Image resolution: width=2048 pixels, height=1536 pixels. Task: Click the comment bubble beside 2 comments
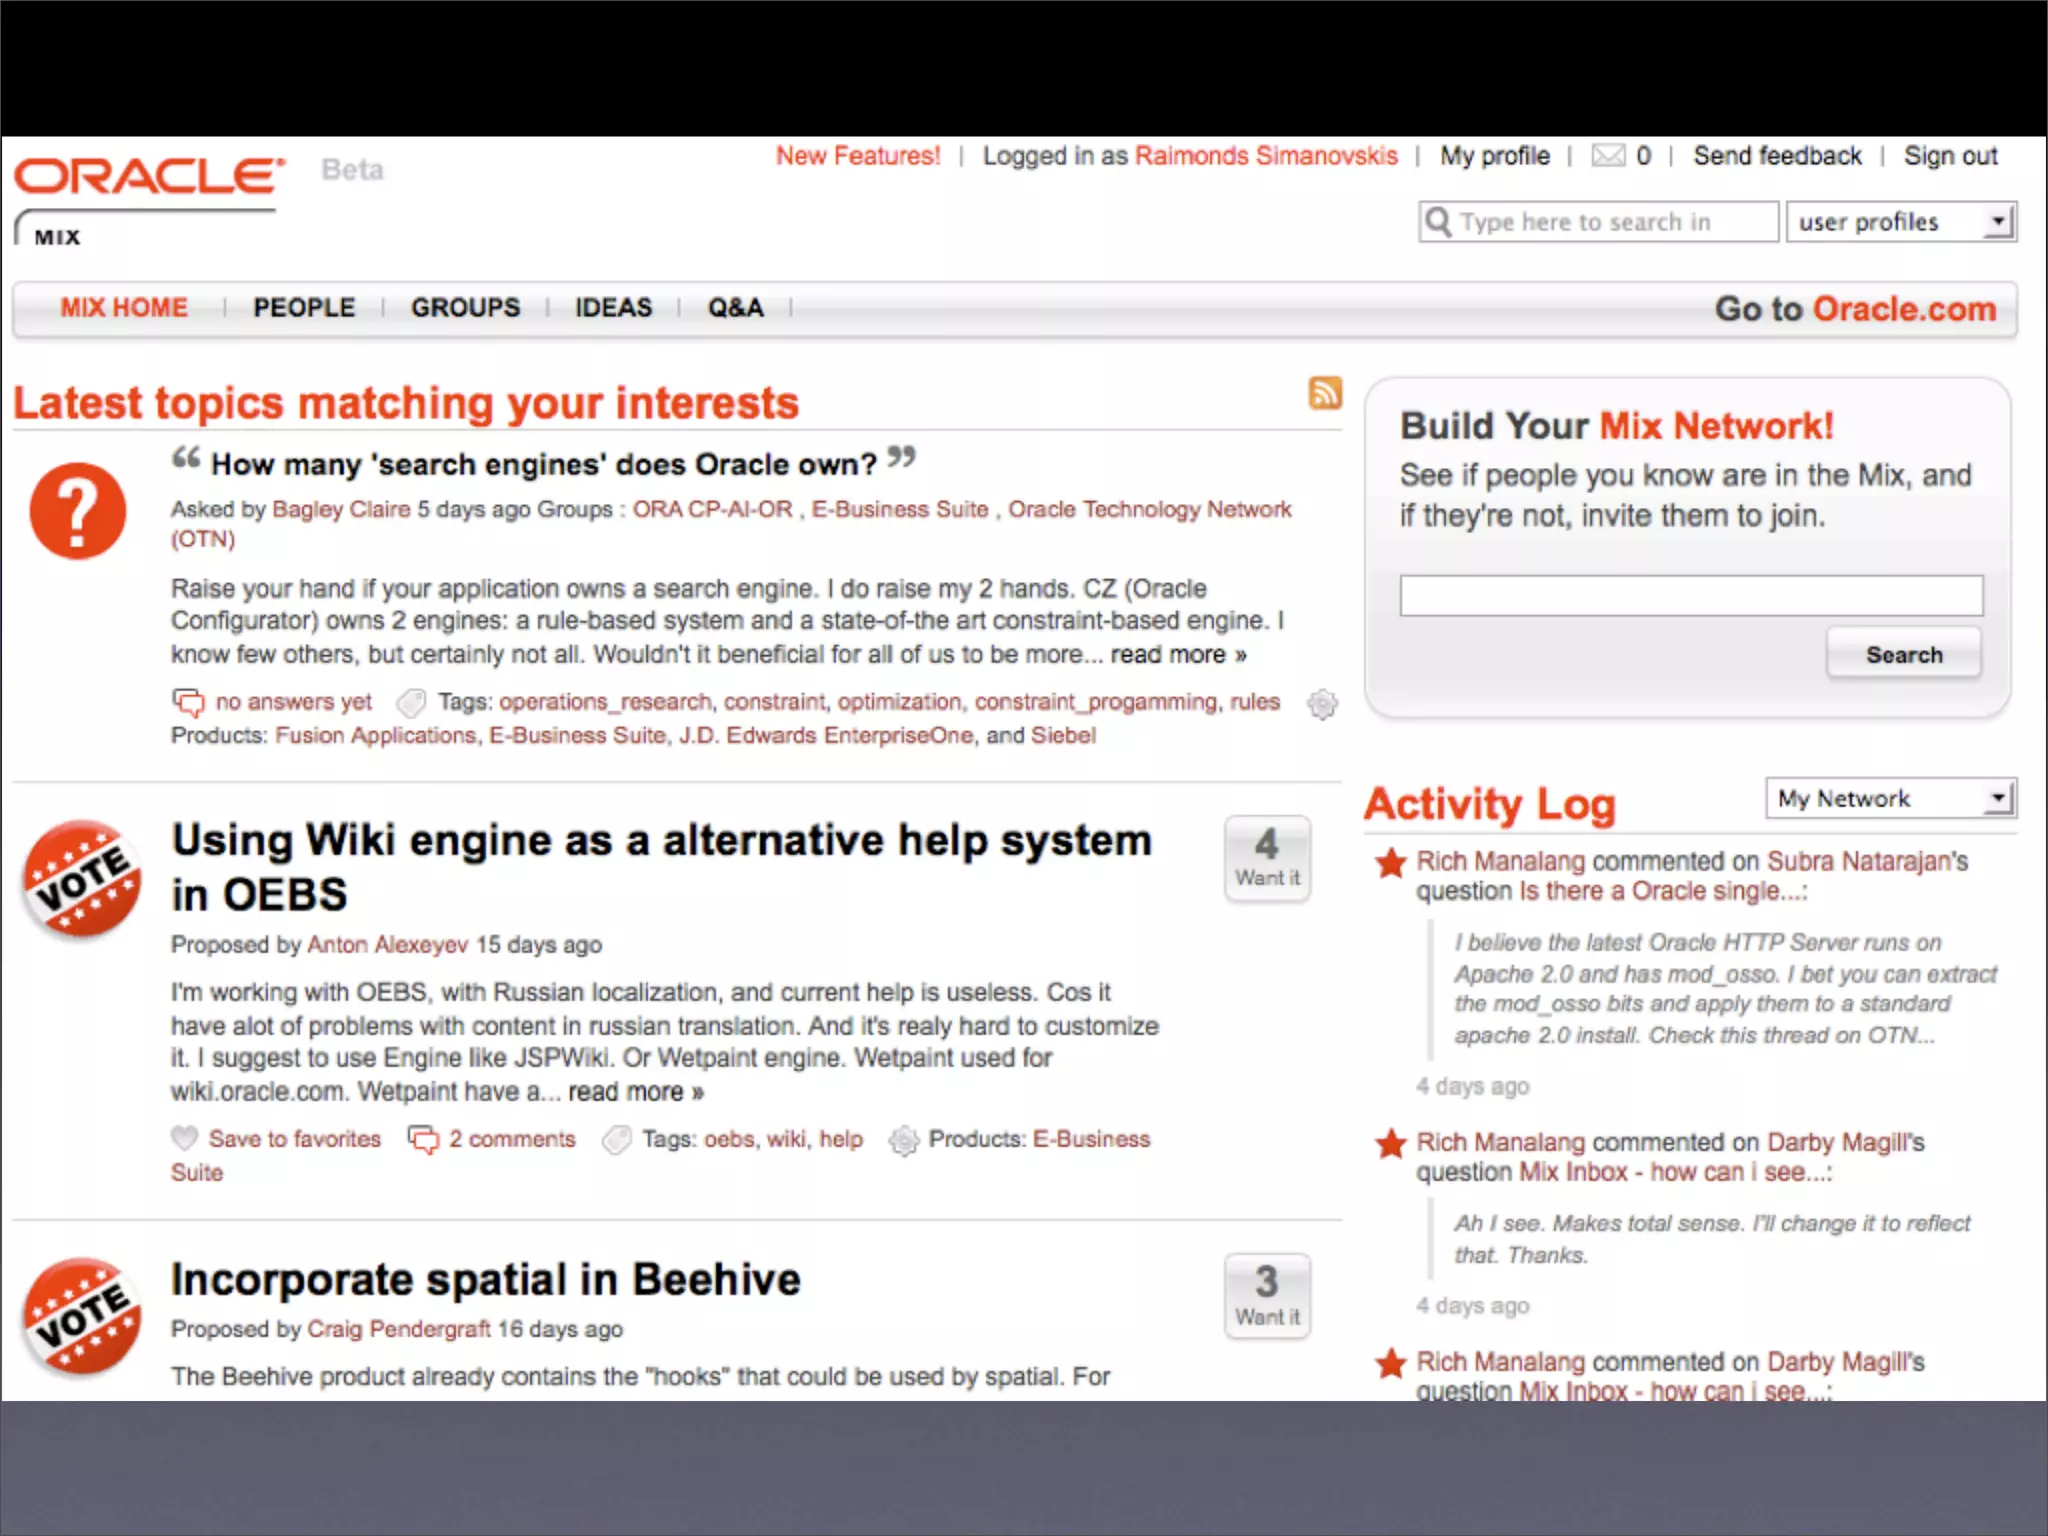click(423, 1139)
